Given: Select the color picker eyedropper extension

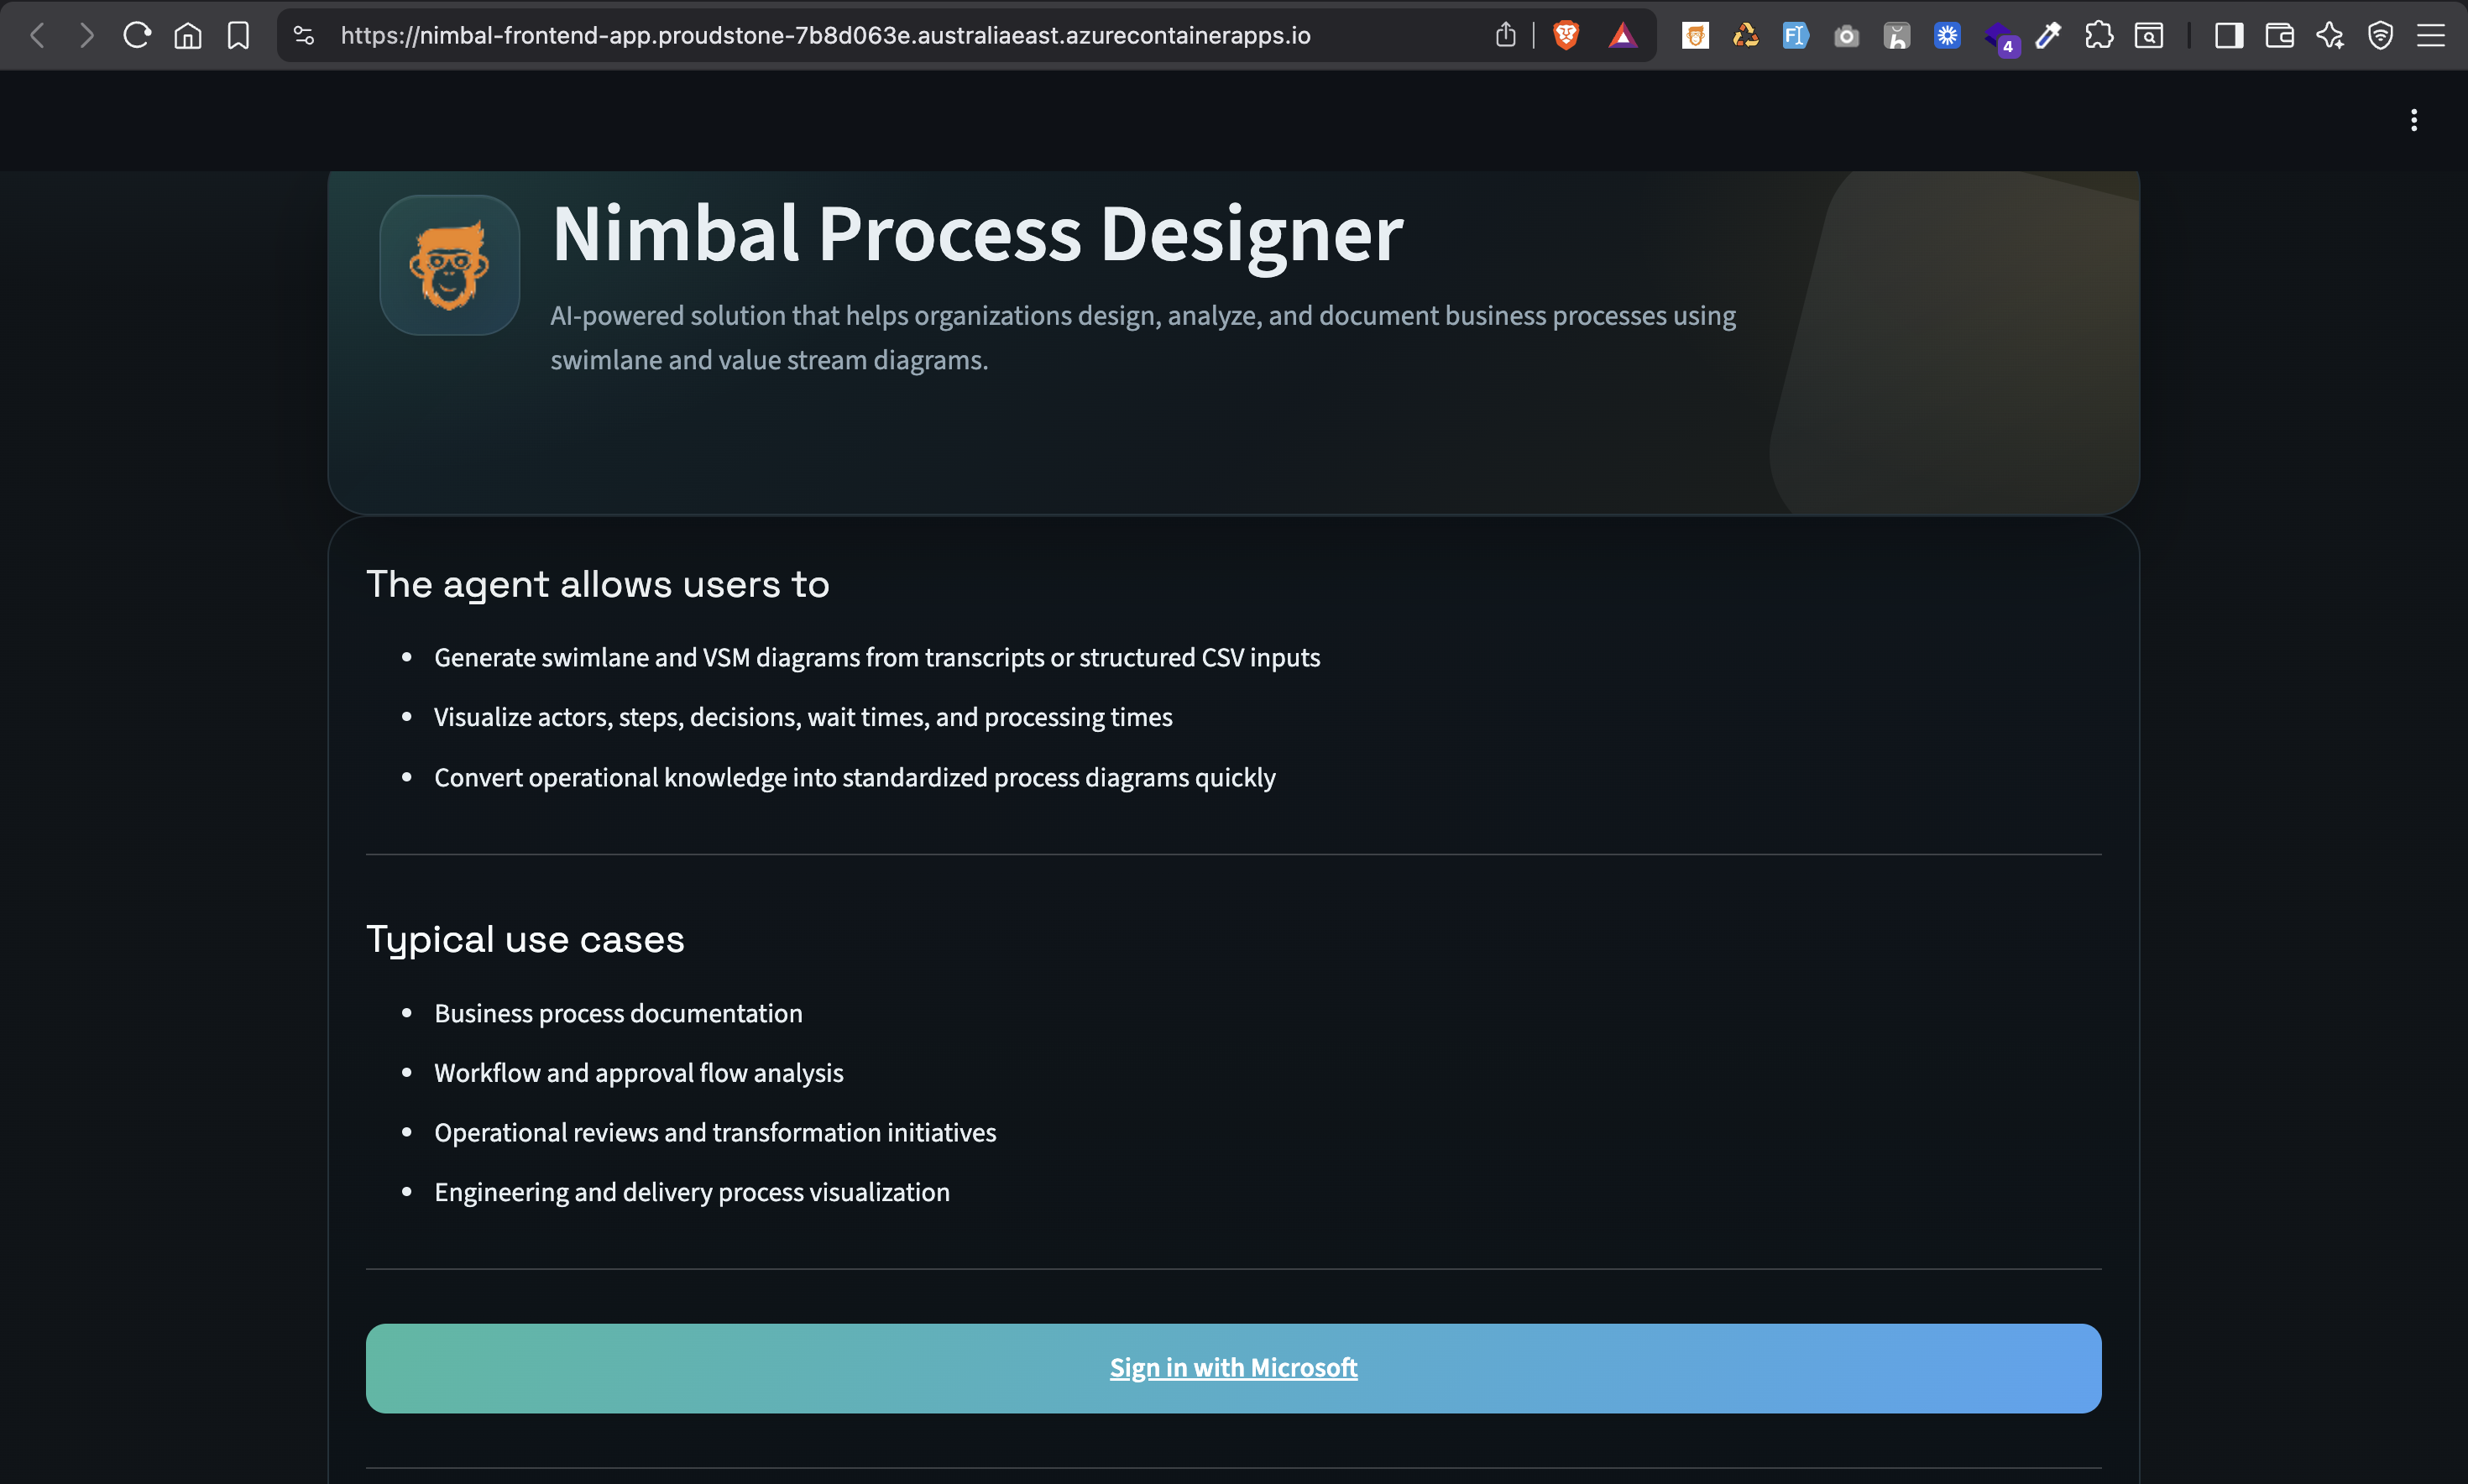Looking at the screenshot, I should tap(2048, 35).
